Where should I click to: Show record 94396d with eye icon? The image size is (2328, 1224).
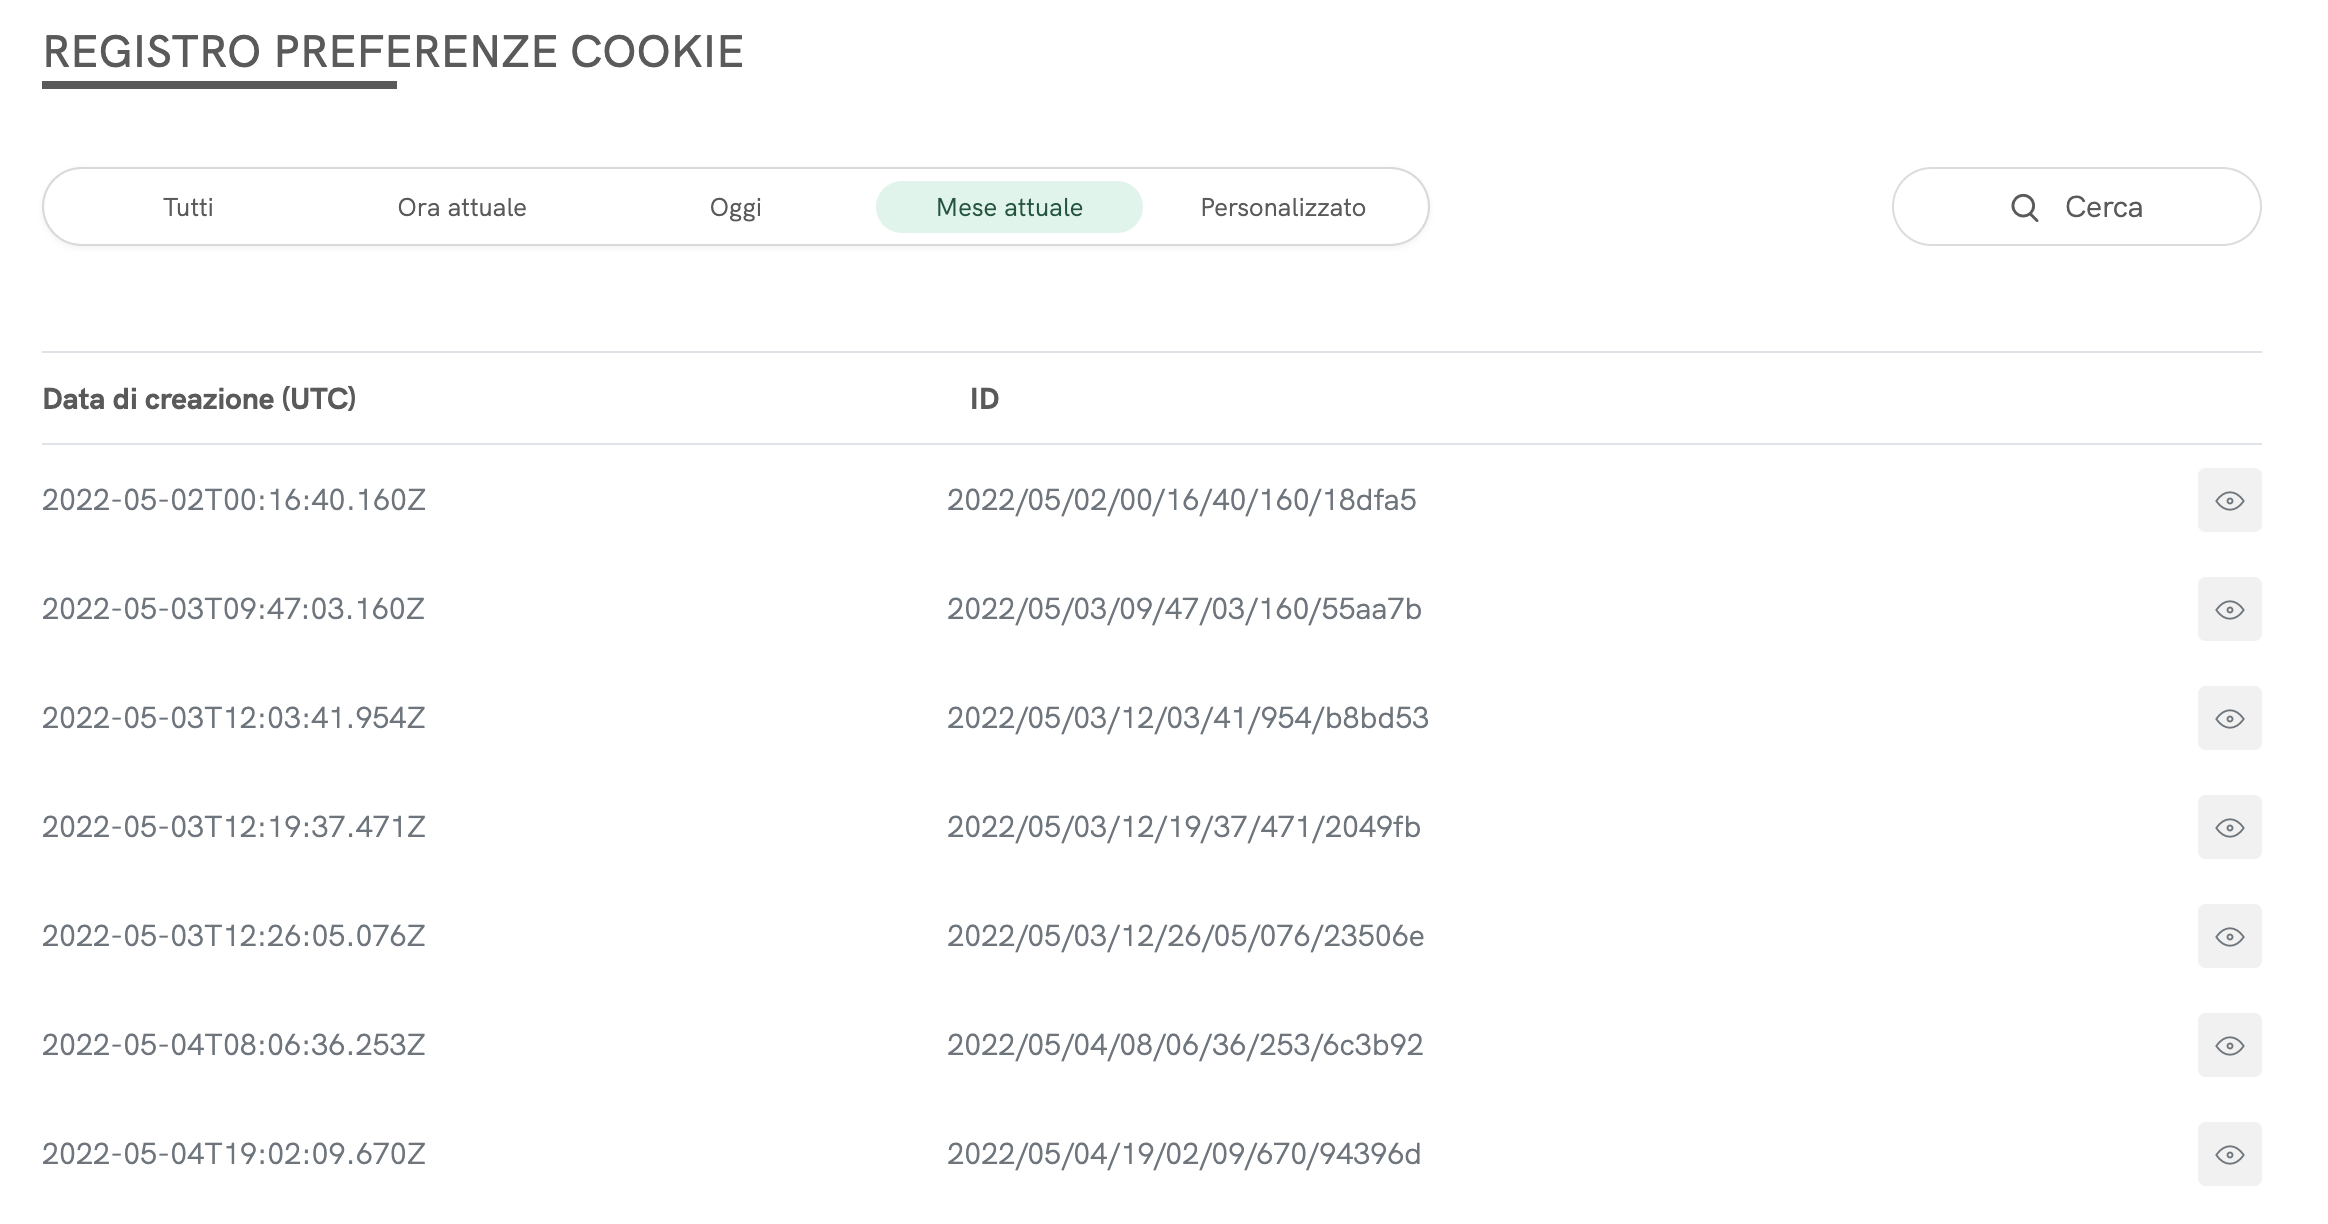[x=2229, y=1154]
